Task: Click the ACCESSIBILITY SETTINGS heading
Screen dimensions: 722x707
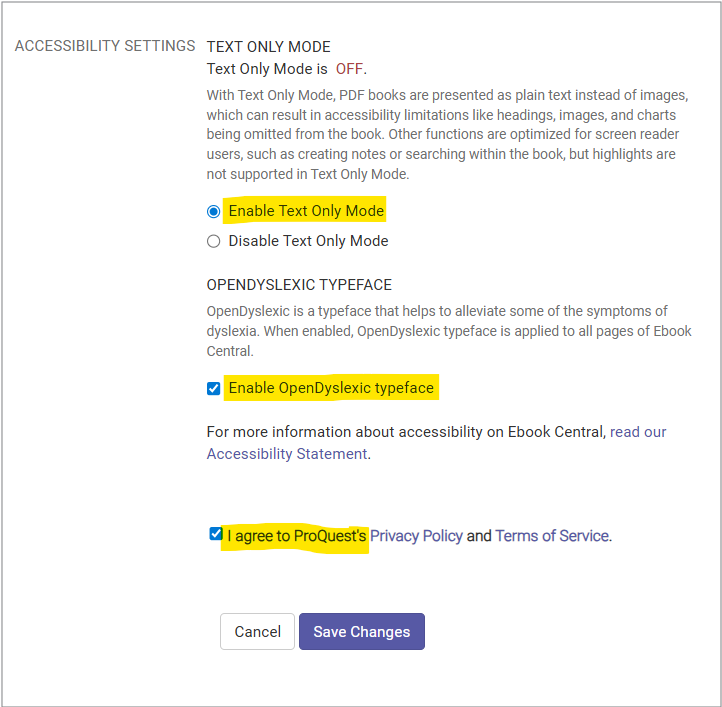Action: click(x=105, y=46)
